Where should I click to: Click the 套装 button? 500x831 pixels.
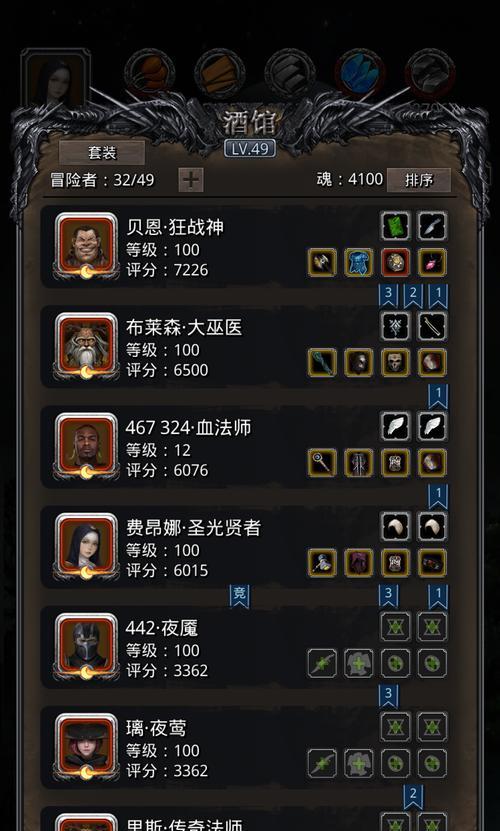click(x=102, y=153)
